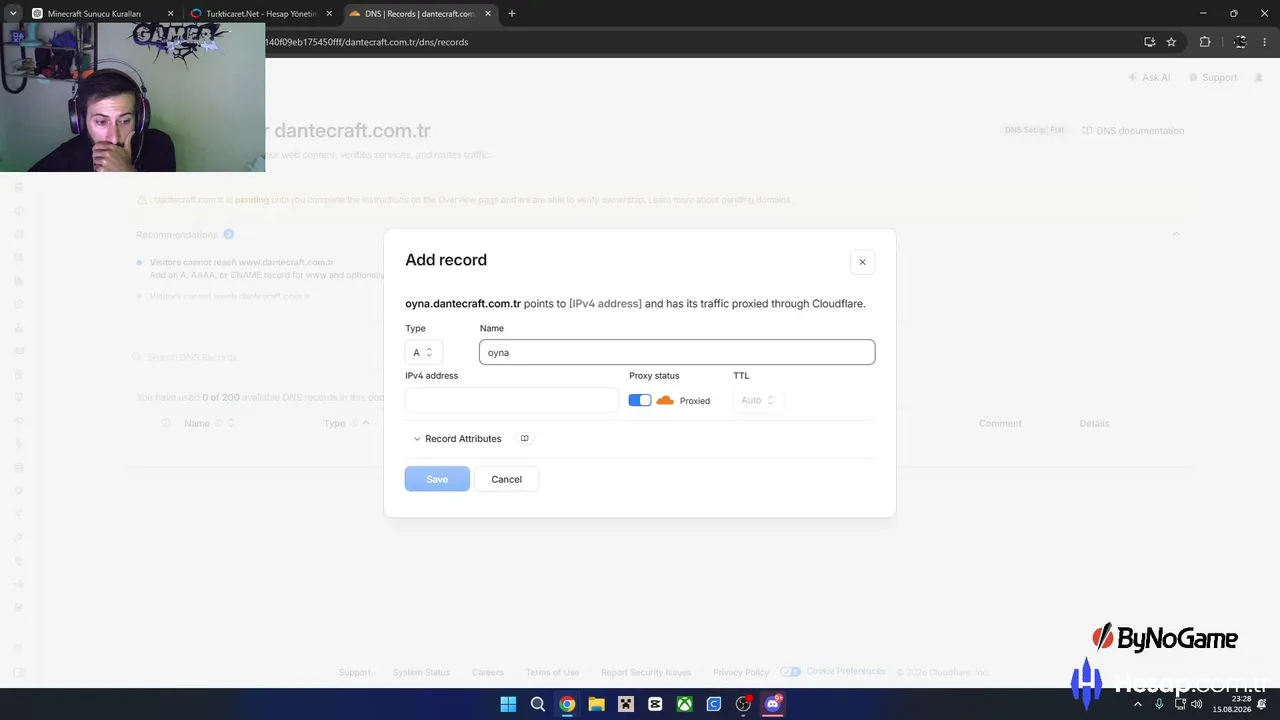Open the Terms of Use footer link
This screenshot has height=720, width=1280.
coord(552,672)
